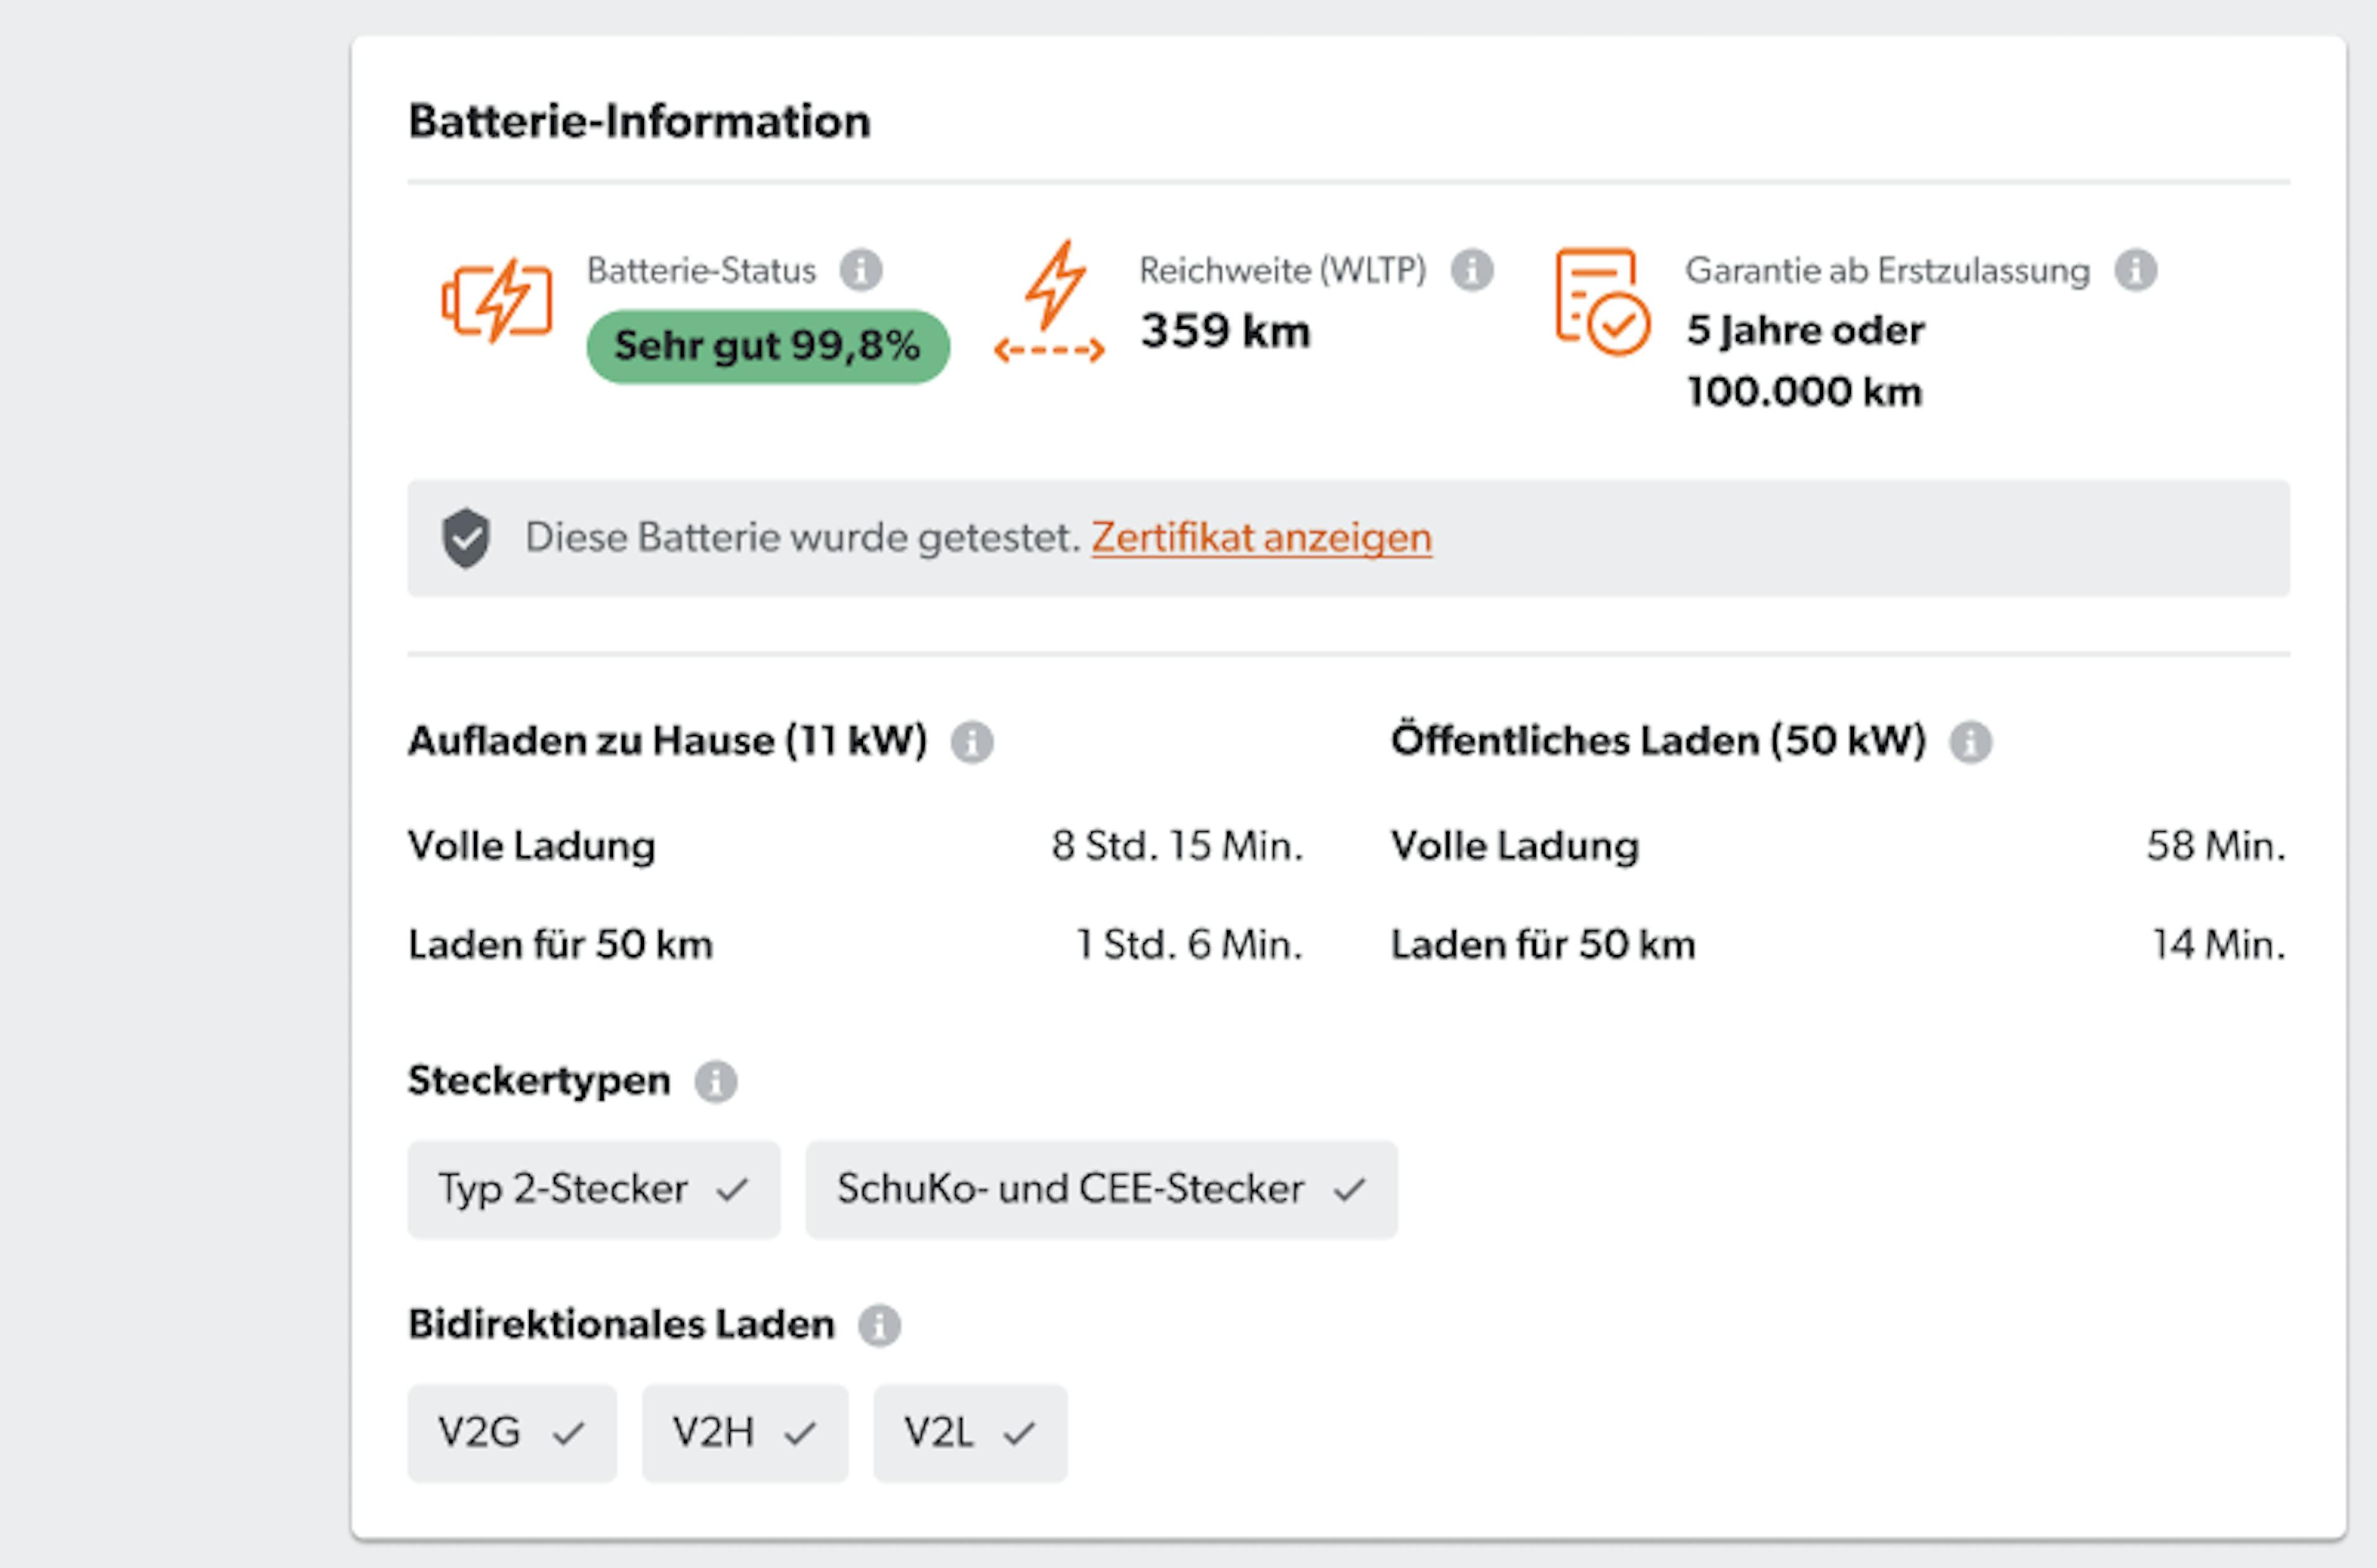2377x1568 pixels.
Task: Click Volle Ladung under Aufladen zu Hause
Action: pyautogui.click(x=532, y=846)
